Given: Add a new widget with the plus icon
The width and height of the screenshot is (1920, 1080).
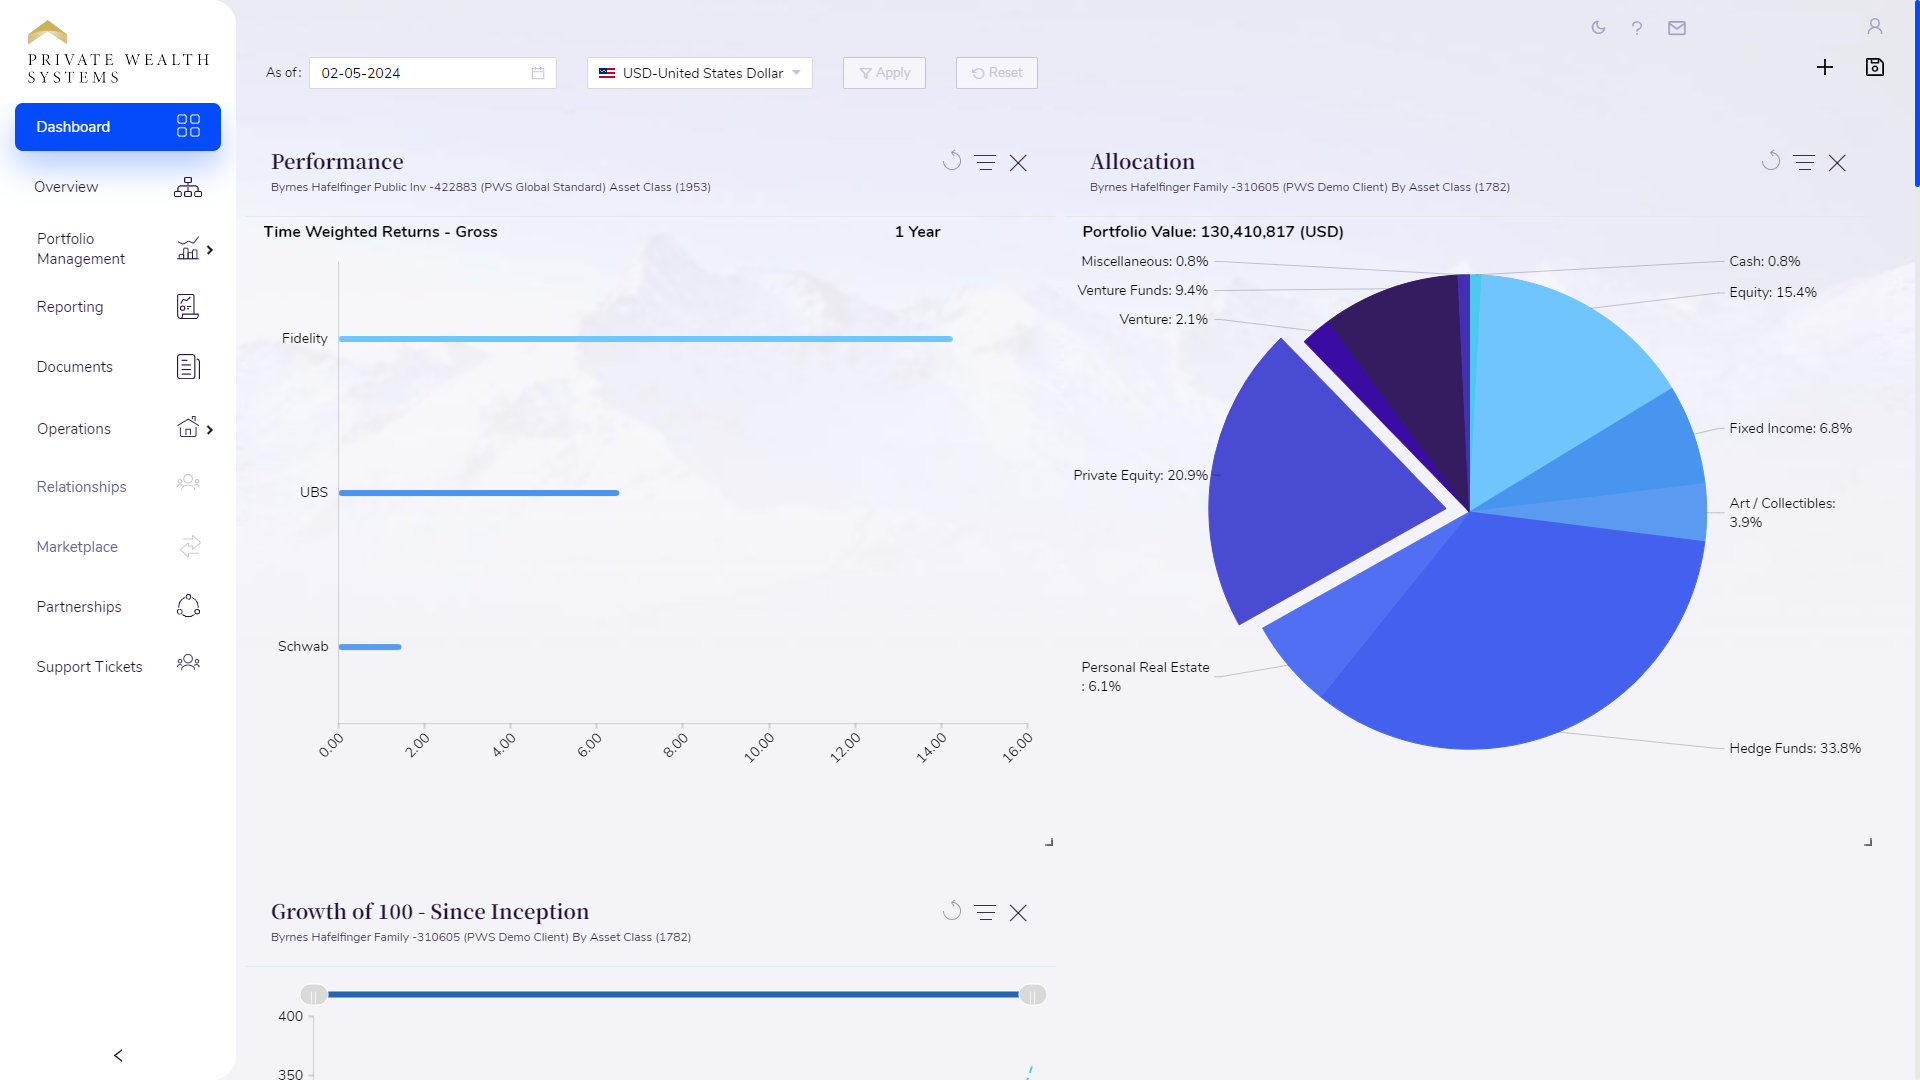Looking at the screenshot, I should (1825, 67).
